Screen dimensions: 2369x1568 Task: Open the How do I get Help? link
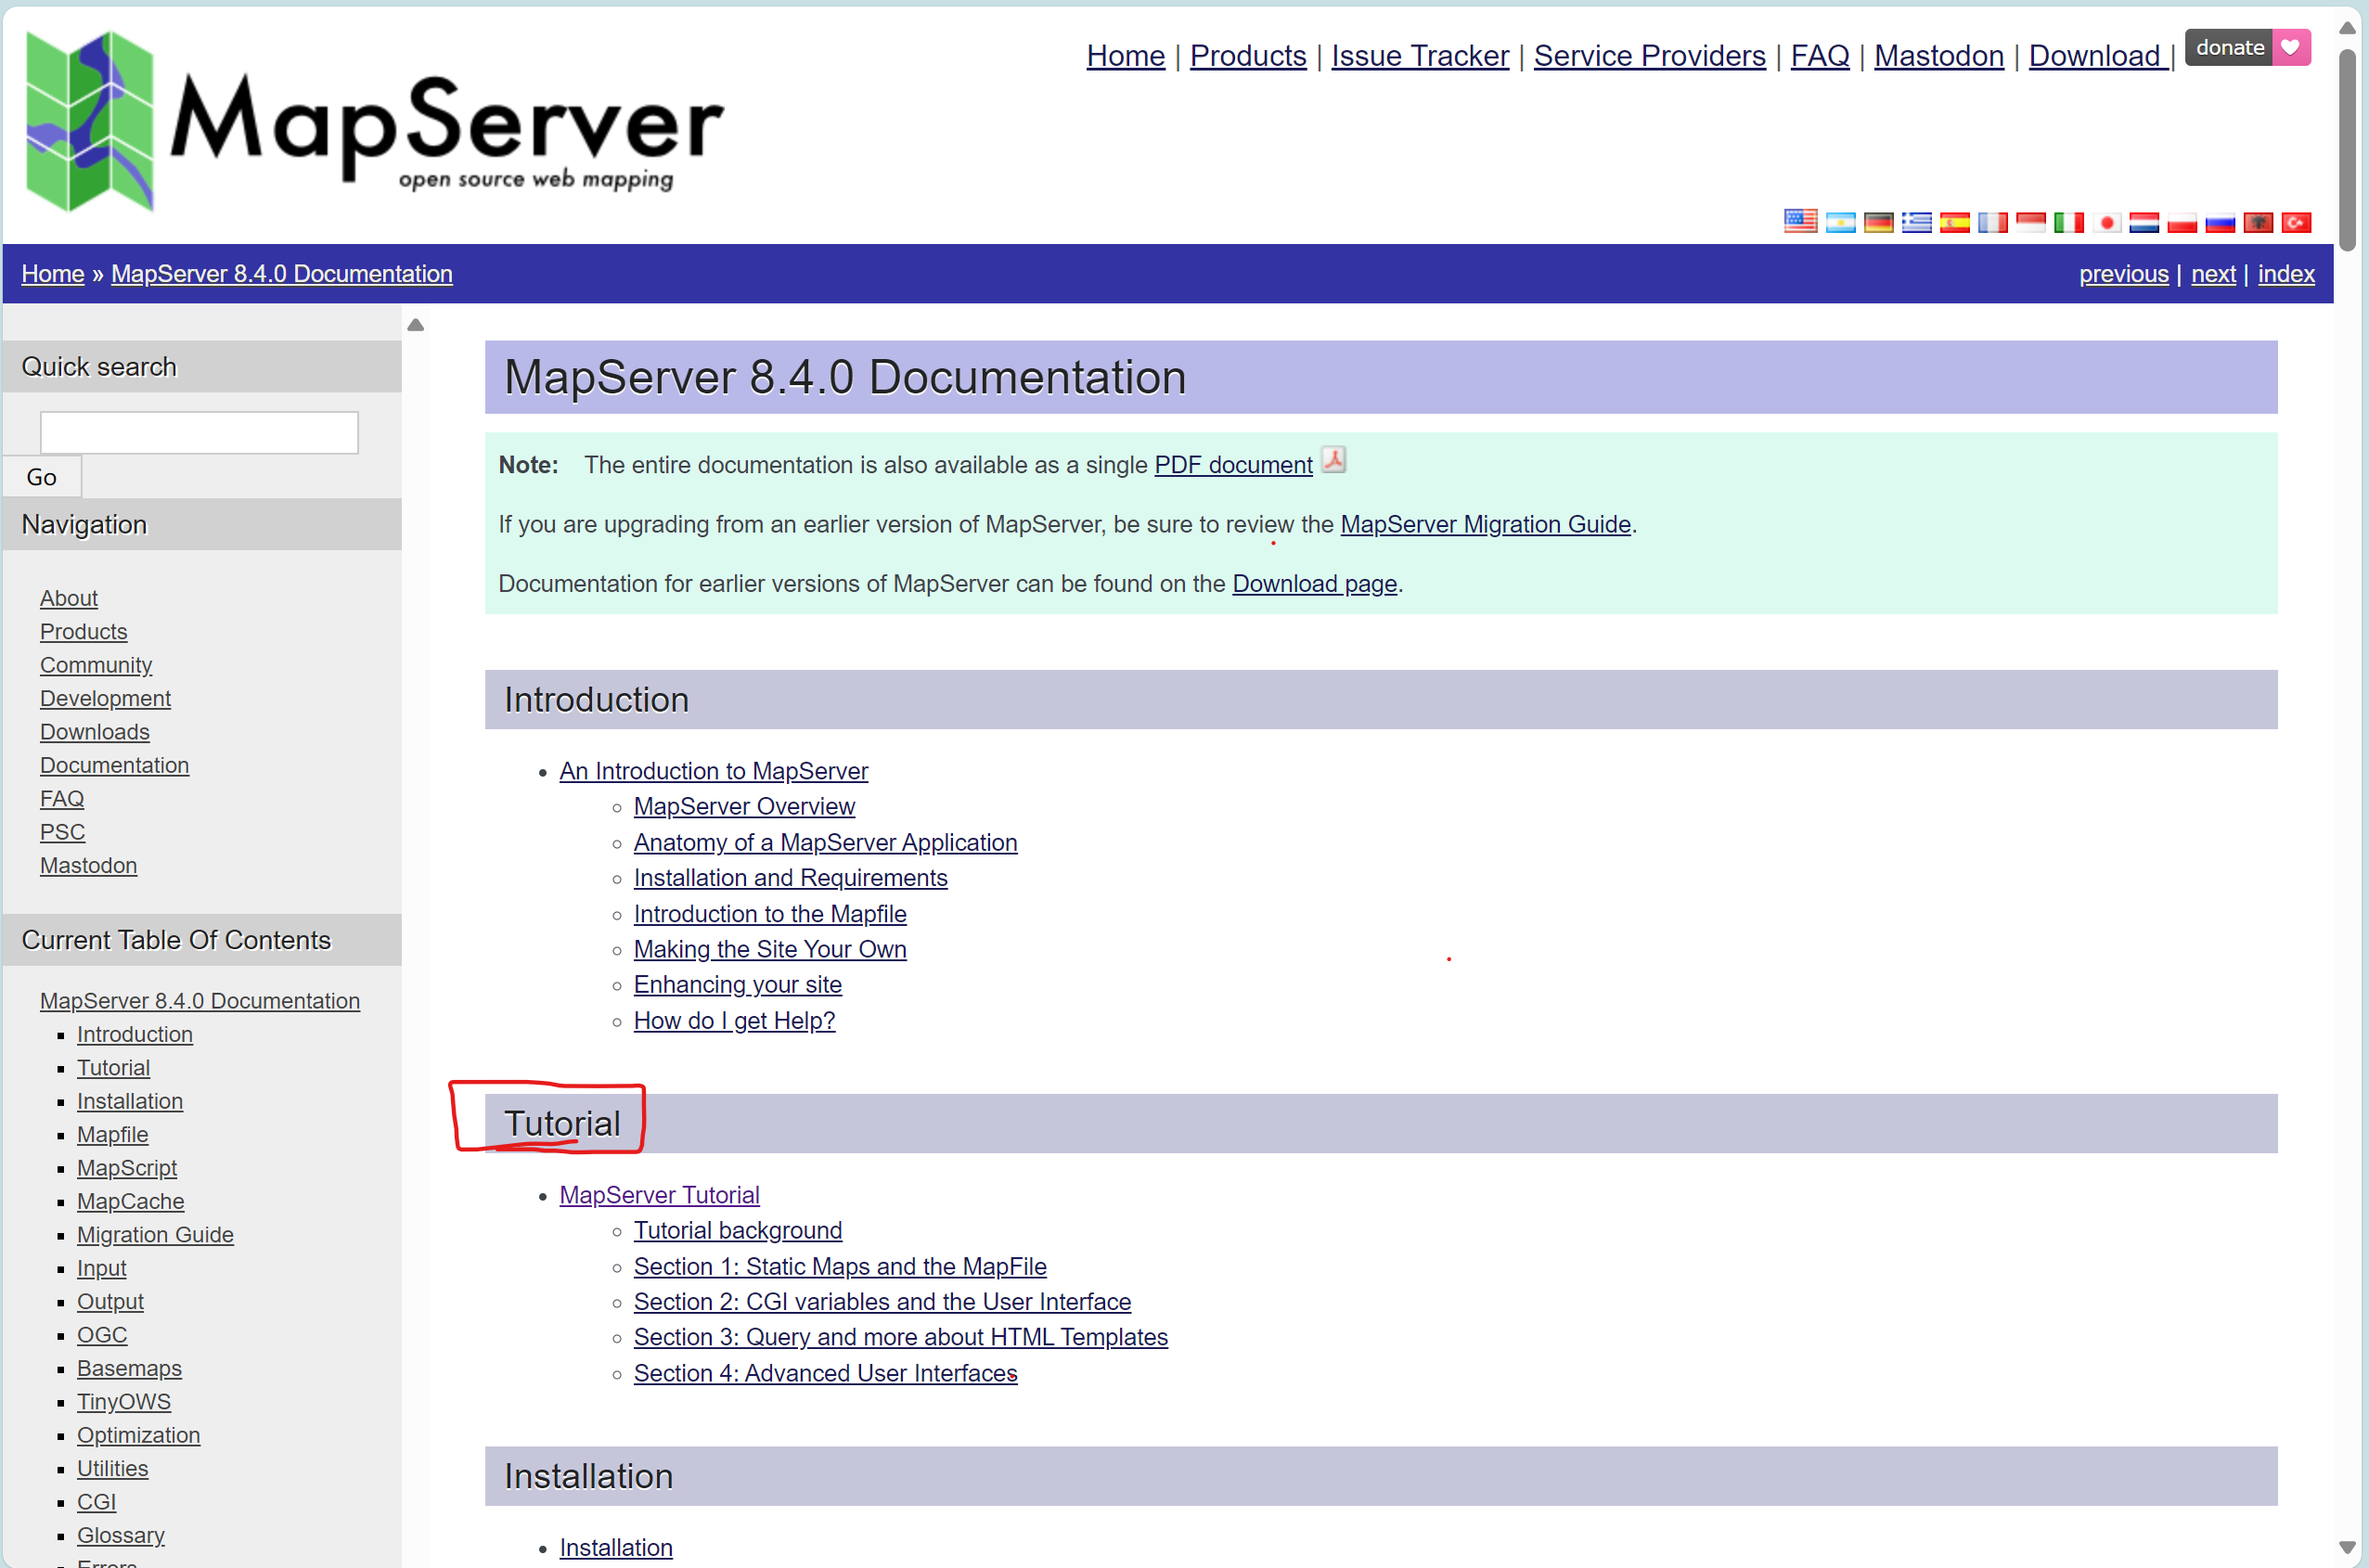click(734, 1020)
